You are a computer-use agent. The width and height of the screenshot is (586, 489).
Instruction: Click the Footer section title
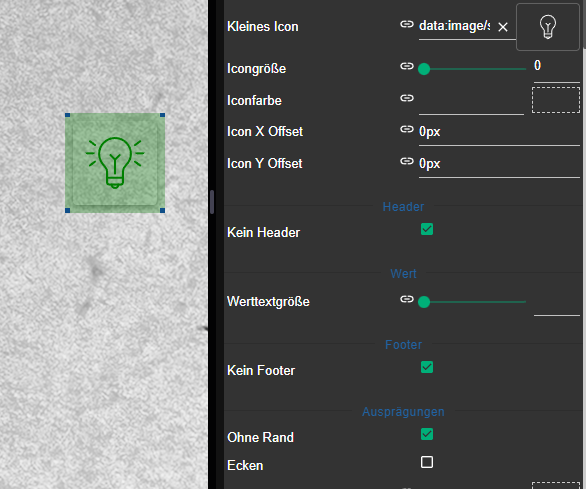coord(403,345)
